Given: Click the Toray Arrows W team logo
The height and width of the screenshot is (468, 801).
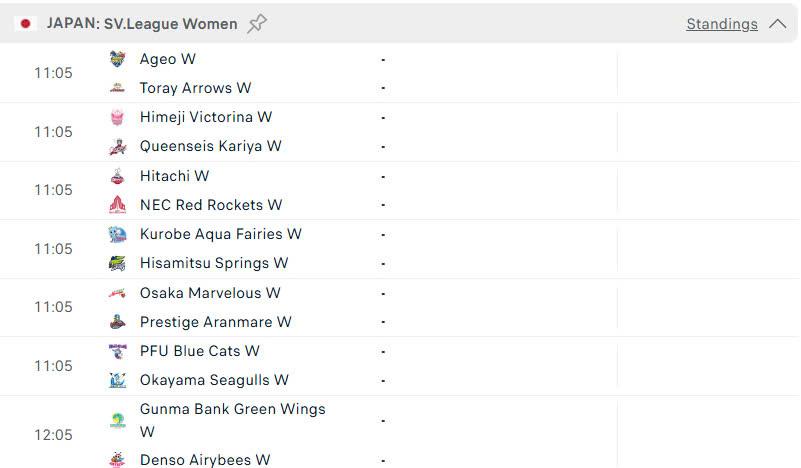Looking at the screenshot, I should pyautogui.click(x=117, y=88).
